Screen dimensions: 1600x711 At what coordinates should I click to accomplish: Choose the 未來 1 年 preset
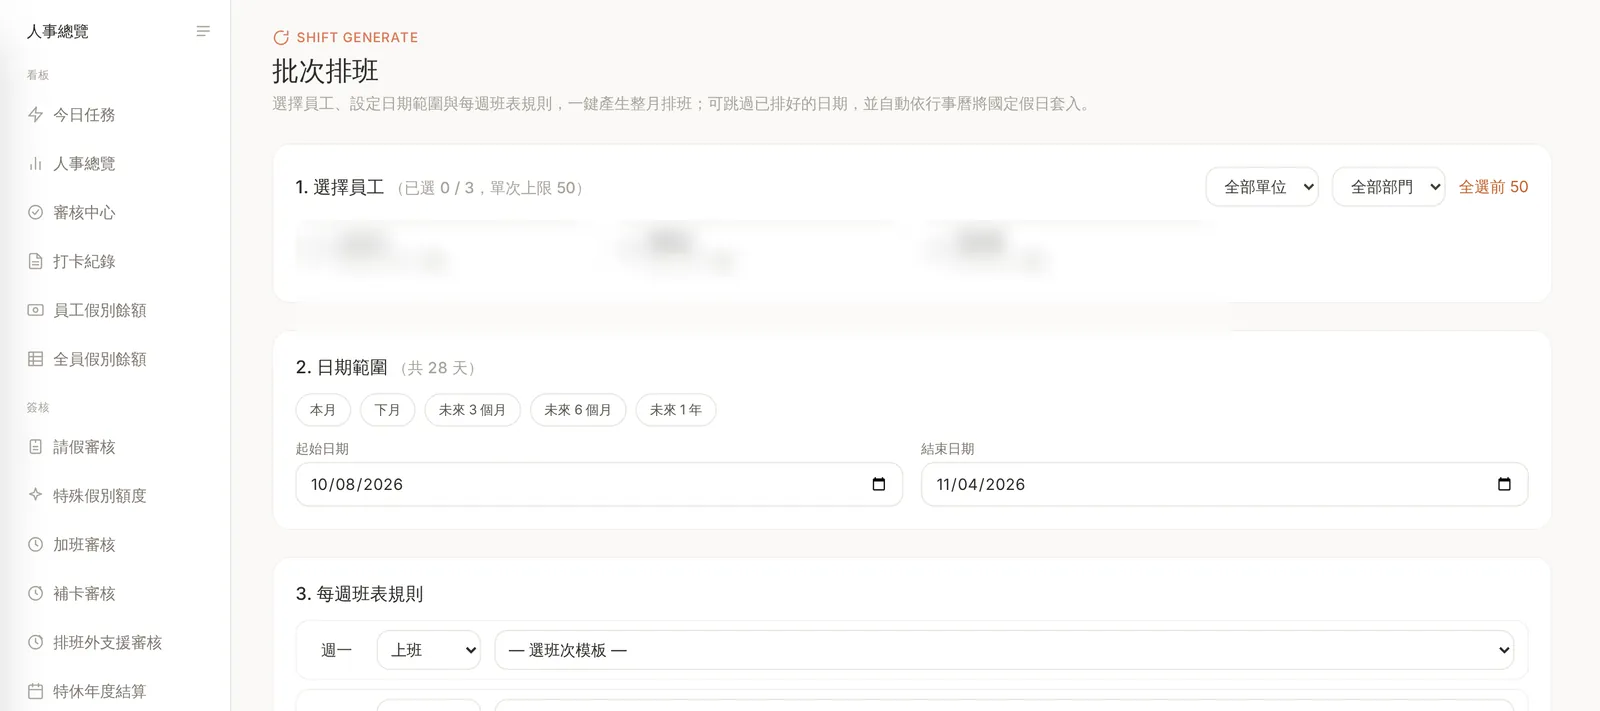[676, 410]
